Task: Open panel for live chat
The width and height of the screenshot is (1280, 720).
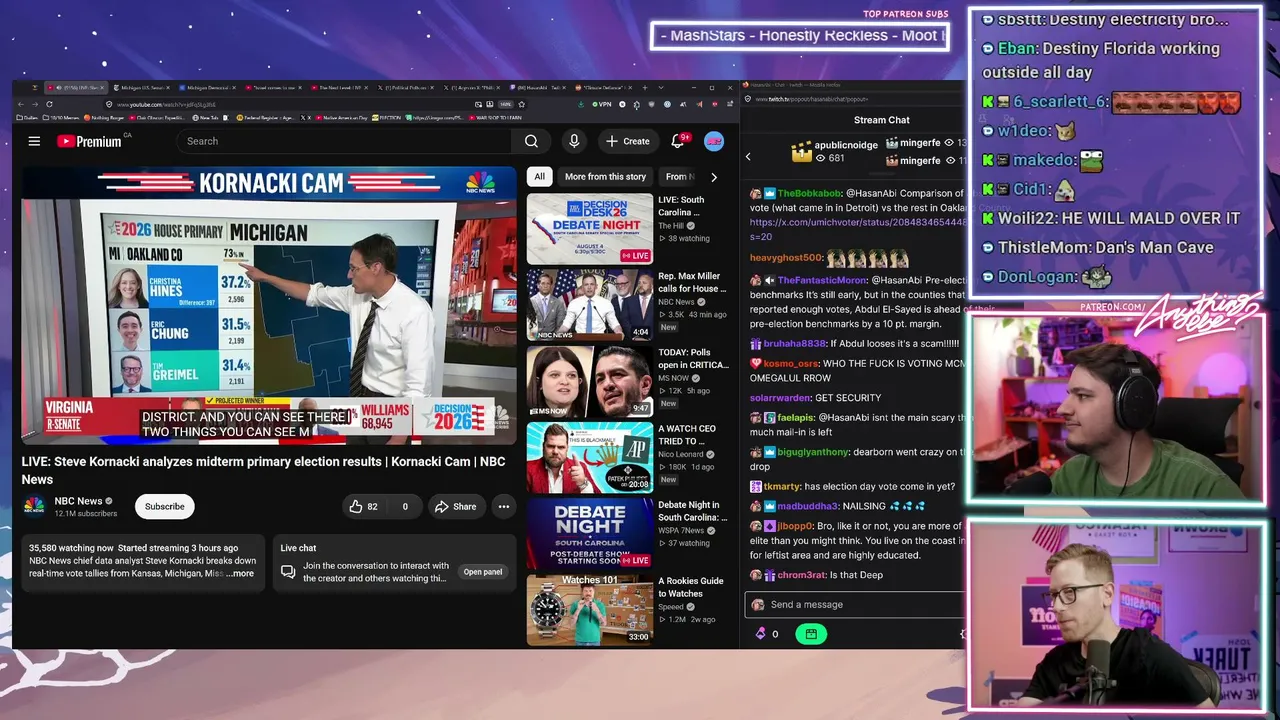Action: point(482,572)
